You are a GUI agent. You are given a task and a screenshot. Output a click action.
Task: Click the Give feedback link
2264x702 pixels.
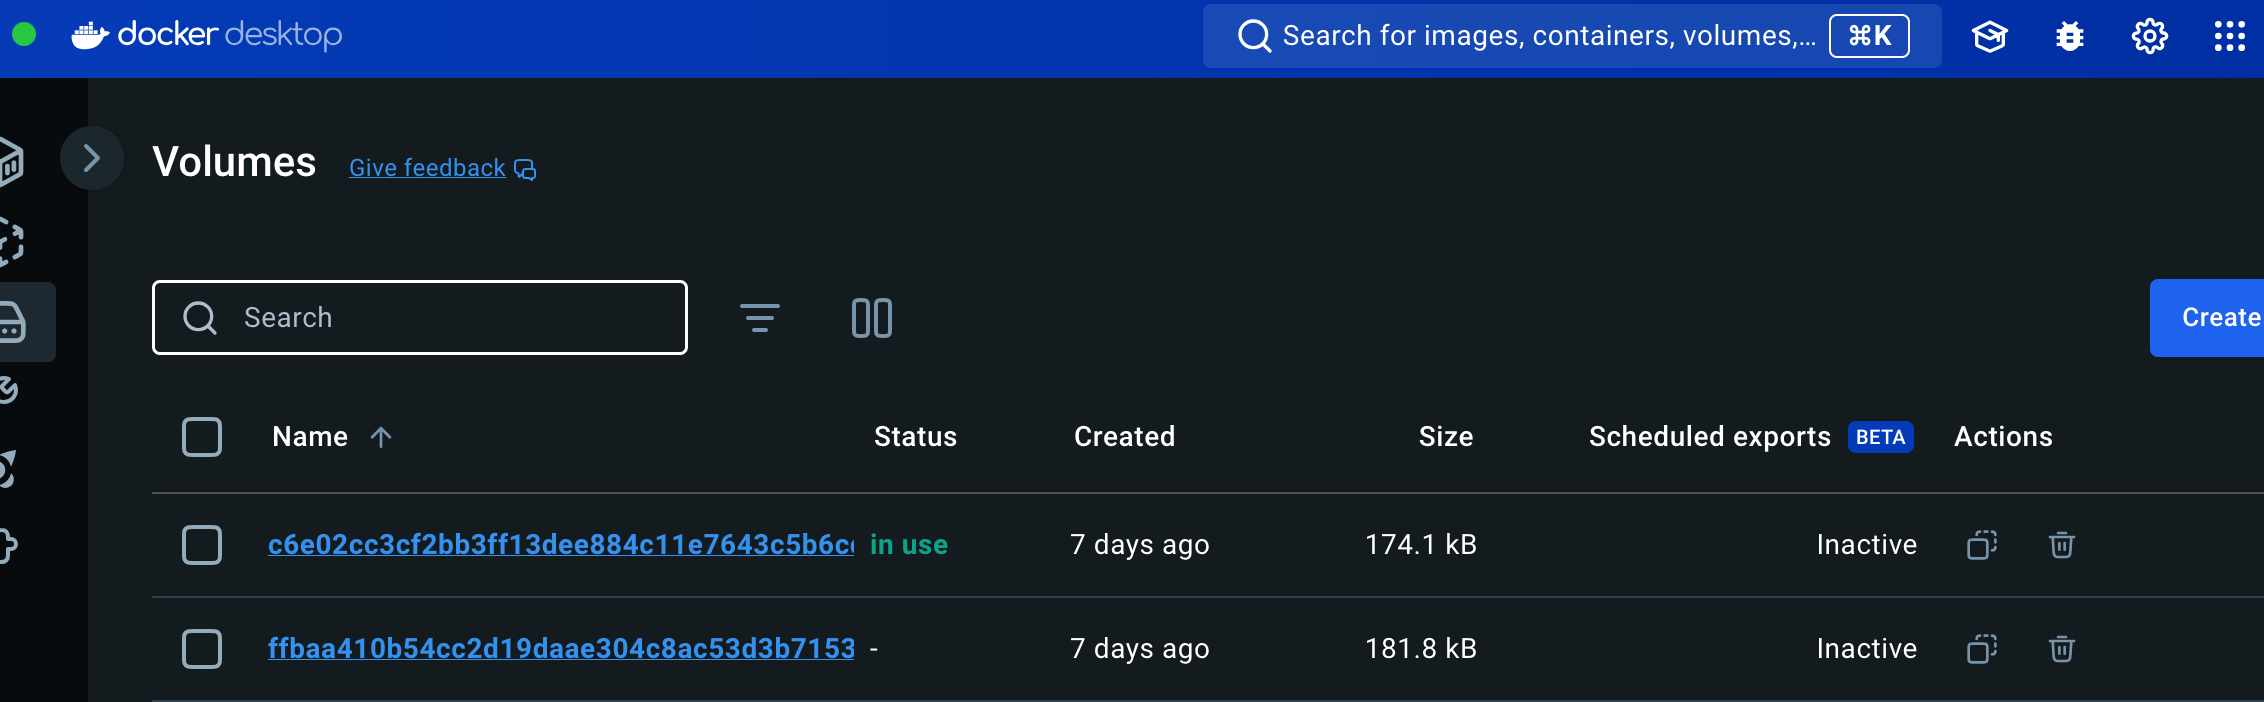[x=427, y=168]
